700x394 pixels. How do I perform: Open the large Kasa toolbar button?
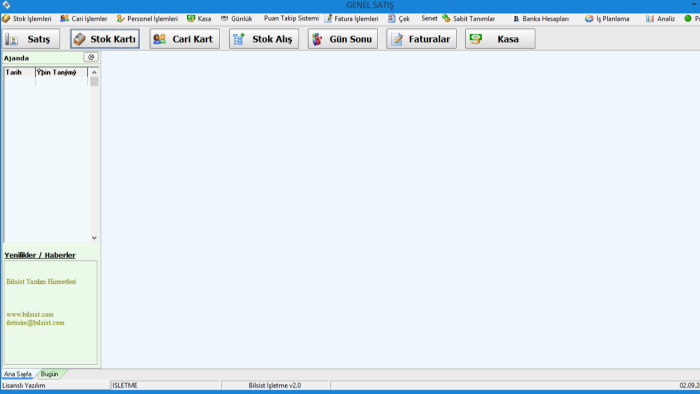[500, 39]
